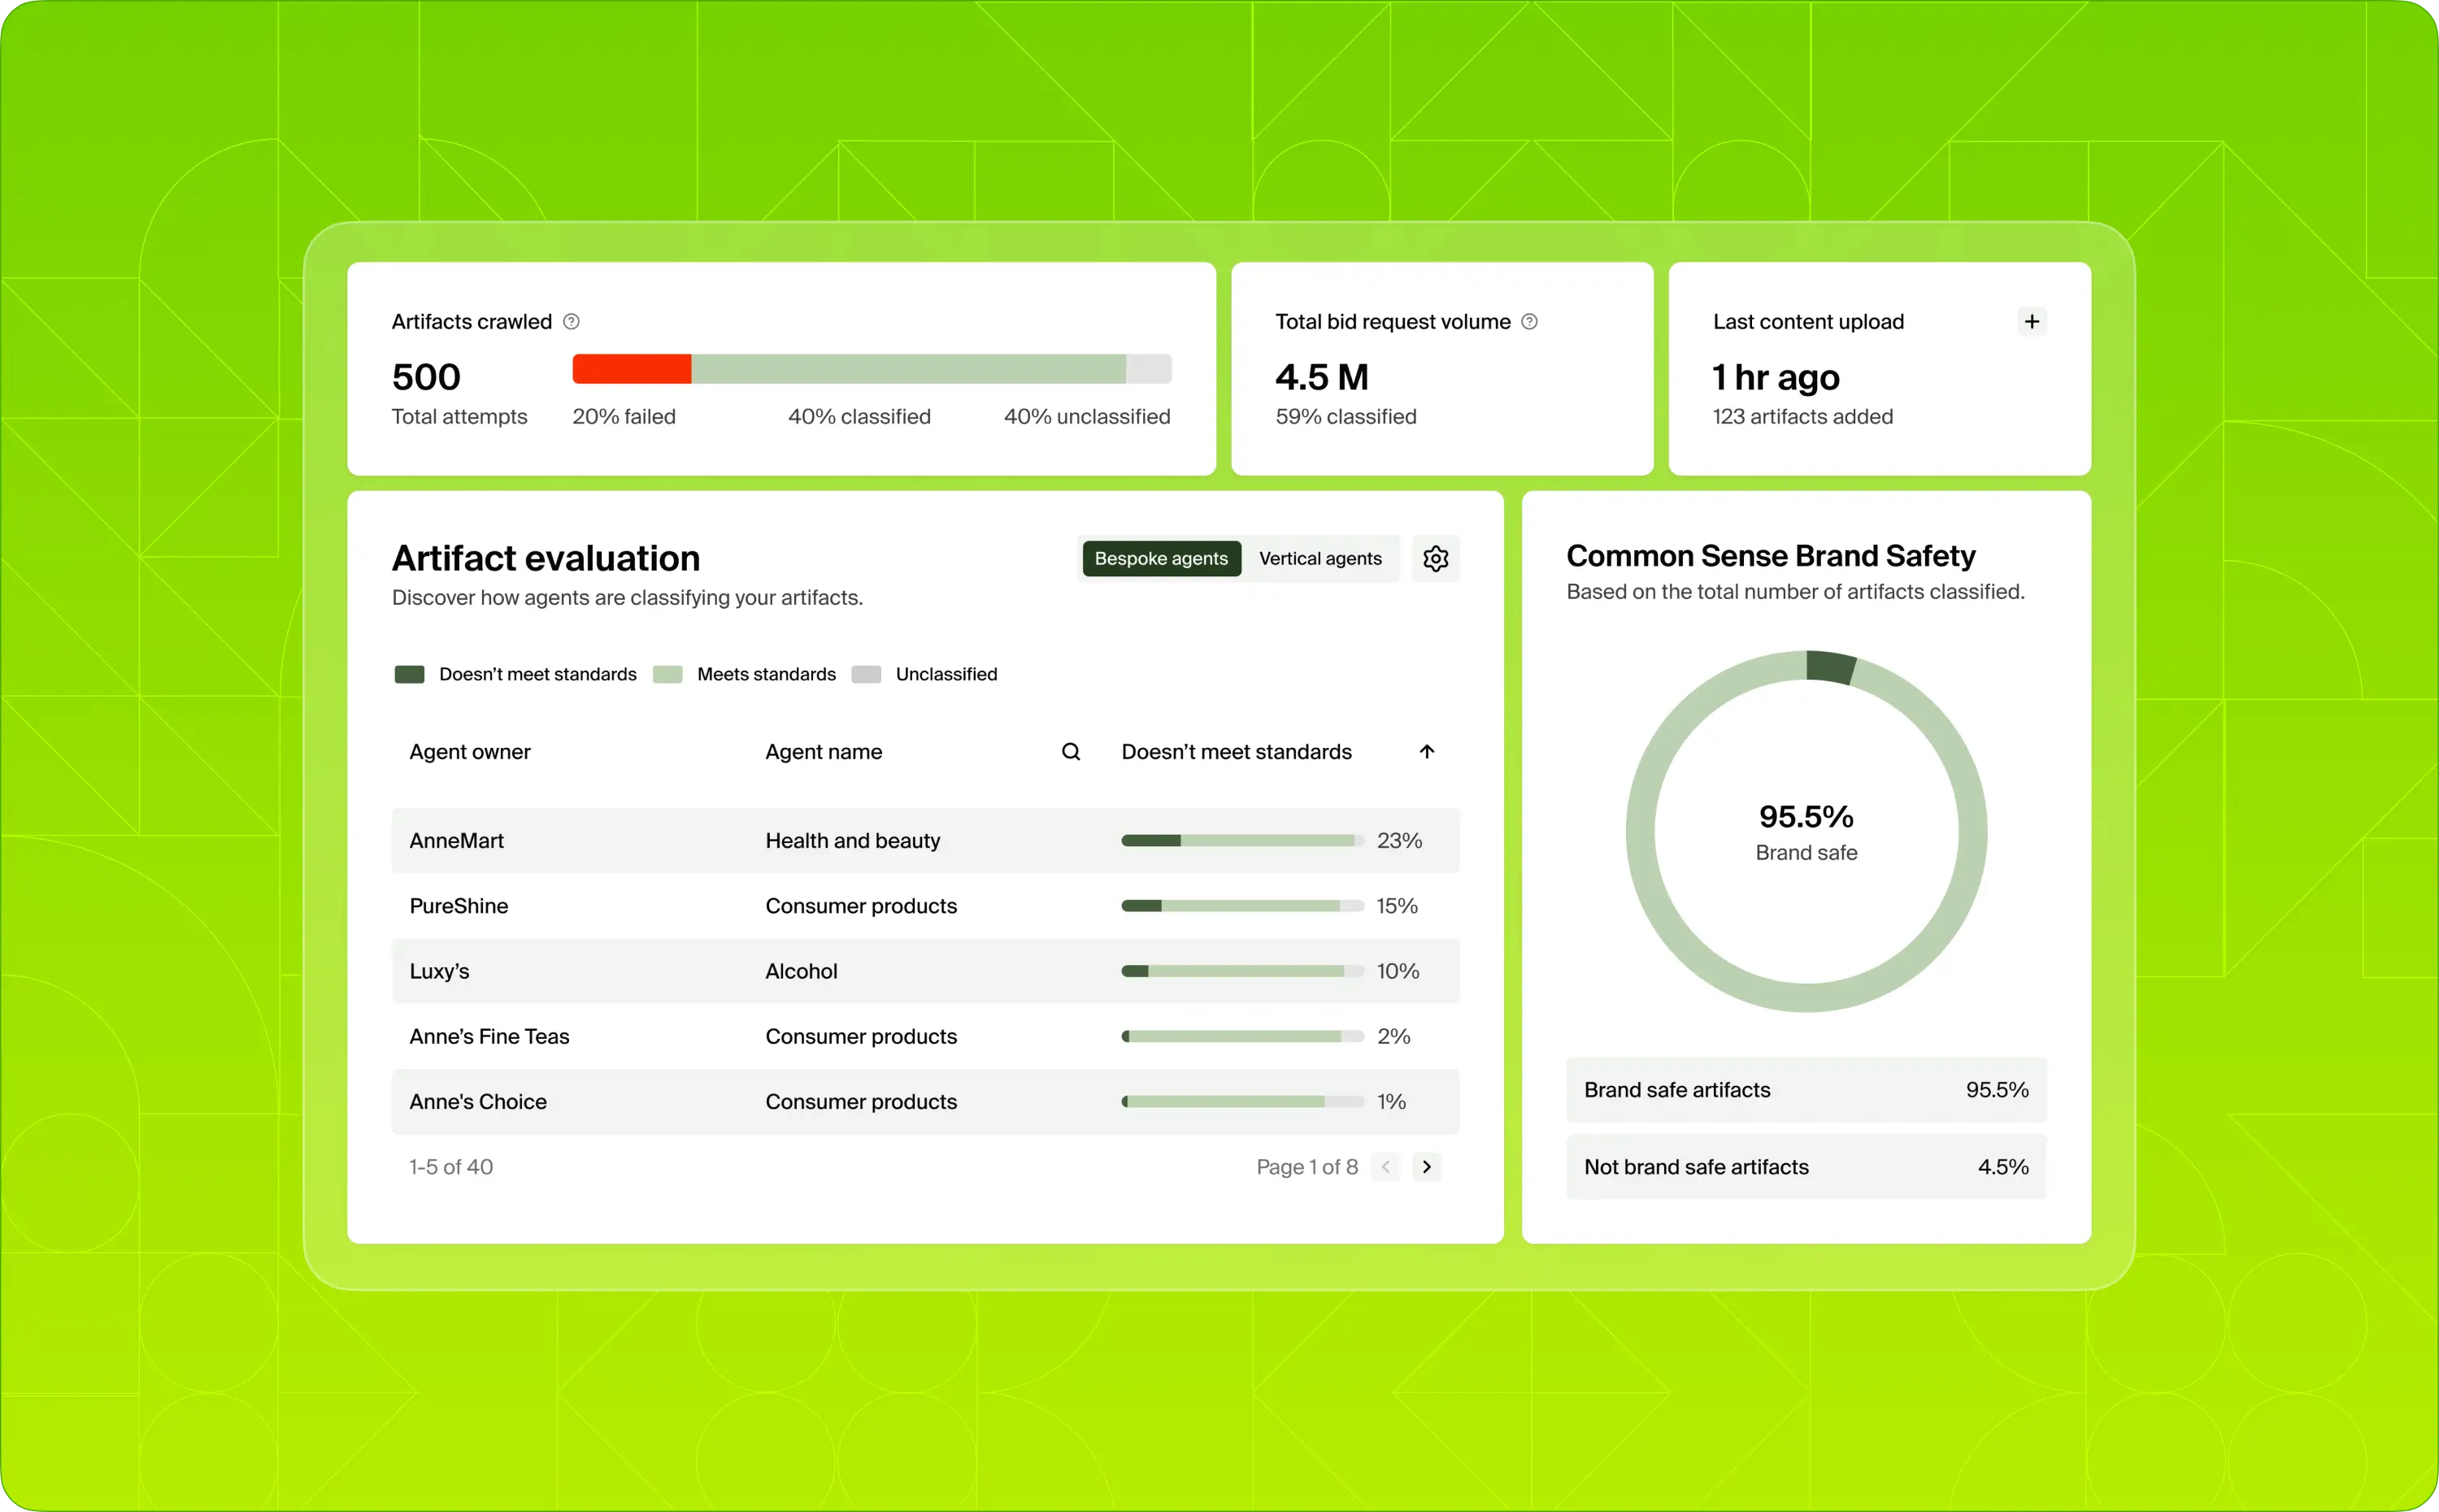Go to the previous page of agents
This screenshot has height=1512, width=2439.
tap(1385, 1166)
